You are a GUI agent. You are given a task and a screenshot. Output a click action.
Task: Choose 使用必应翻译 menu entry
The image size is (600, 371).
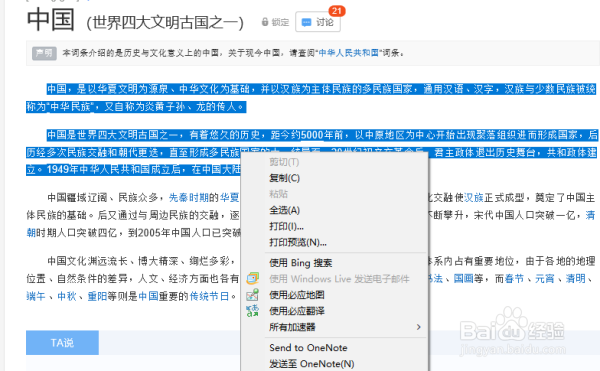297,311
